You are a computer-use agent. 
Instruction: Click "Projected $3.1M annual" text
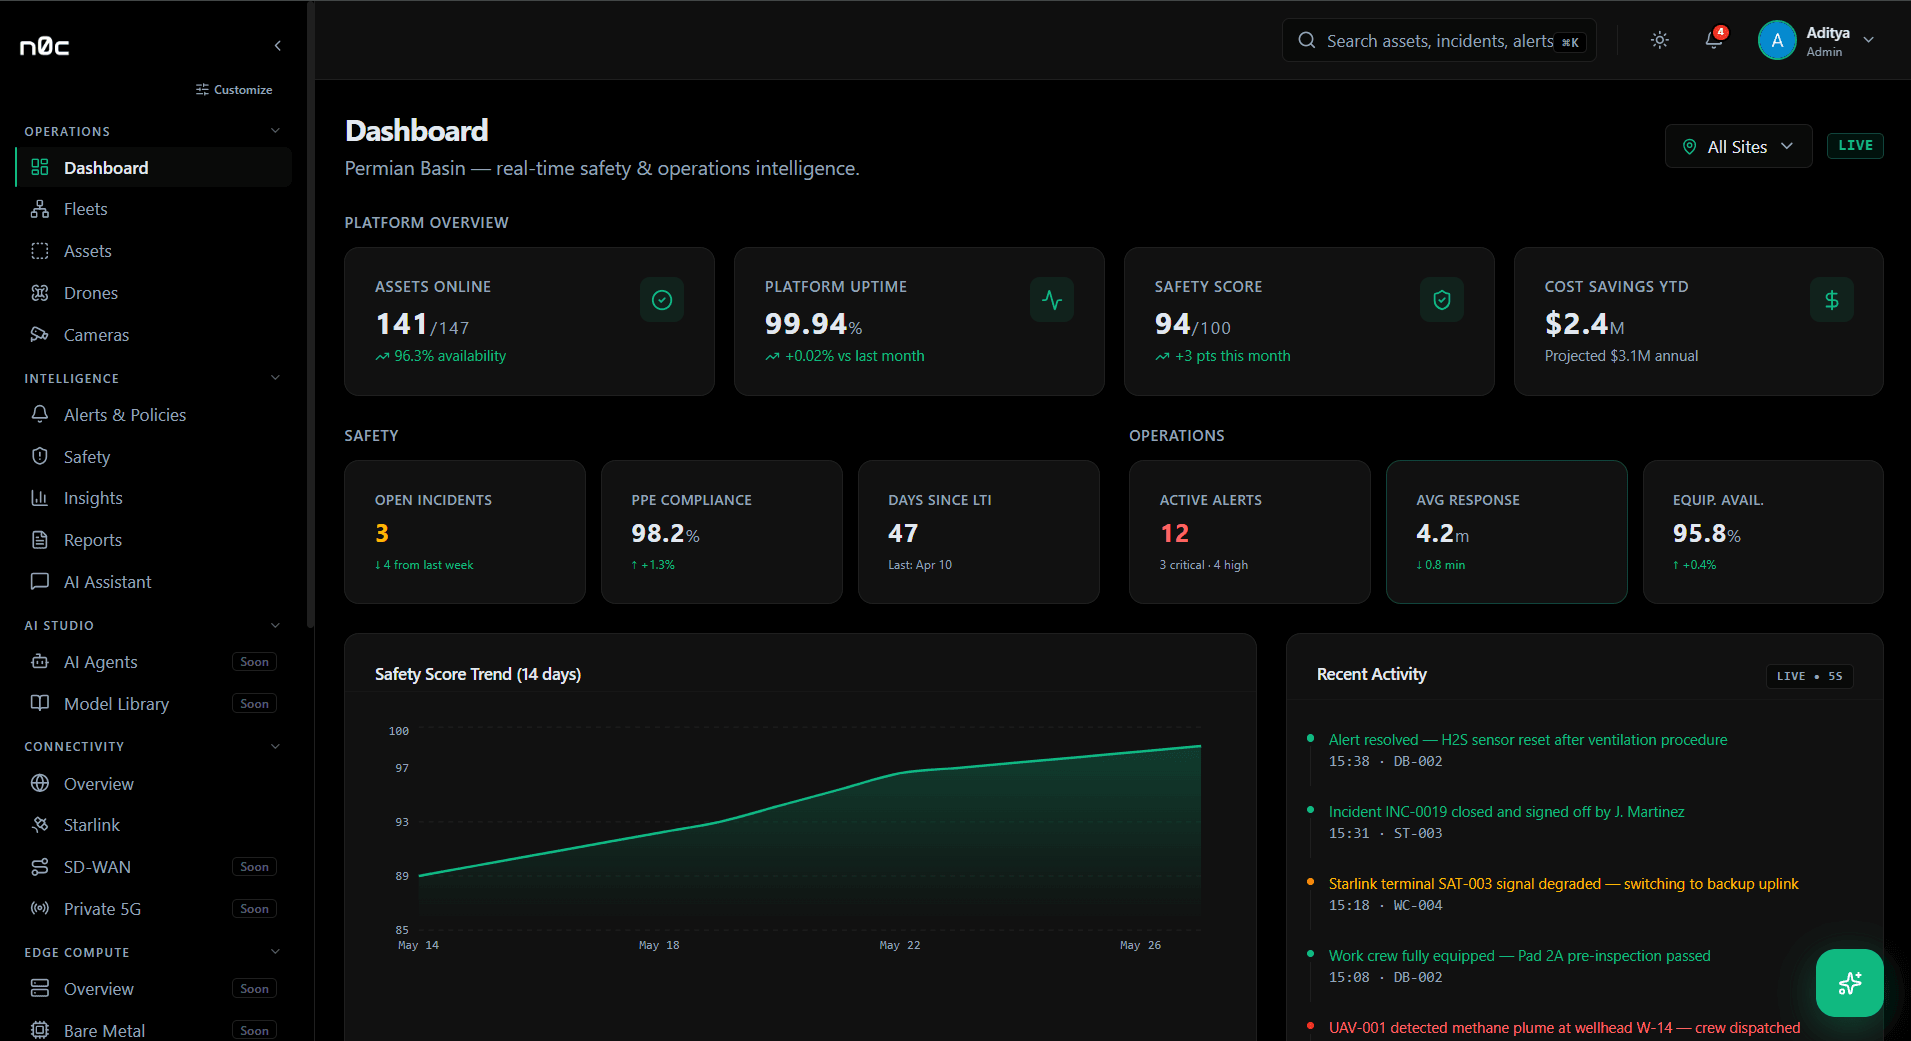coord(1621,356)
